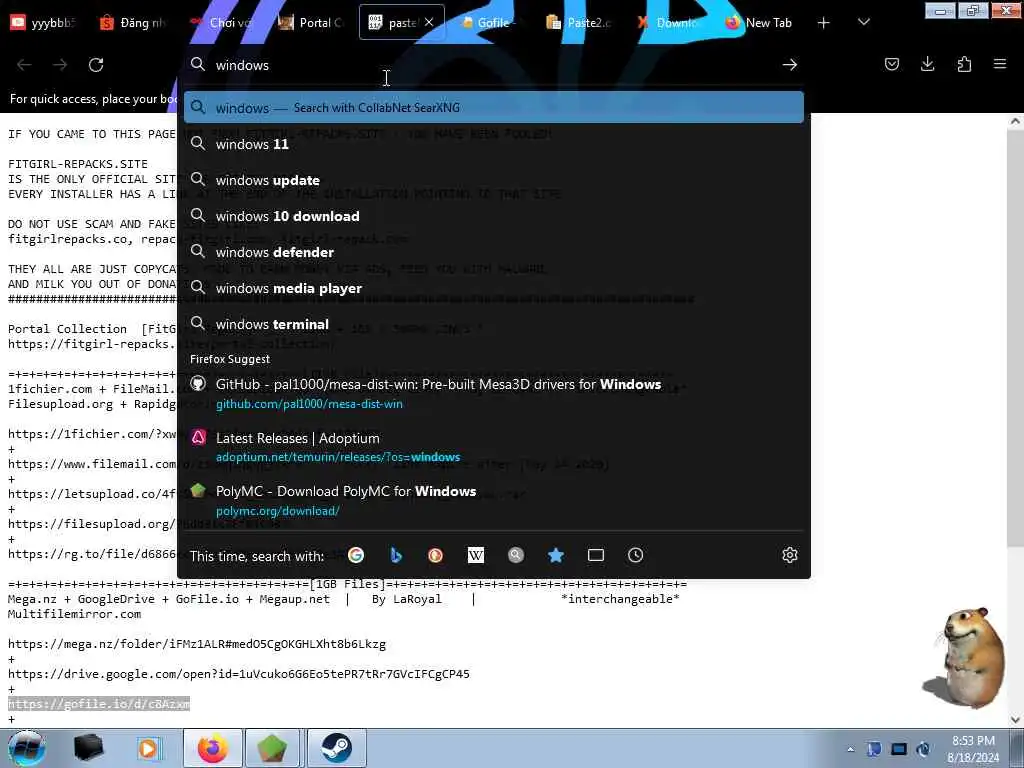This screenshot has height=768, width=1024.
Task: Switch to the Paste2 tab
Action: click(x=579, y=22)
